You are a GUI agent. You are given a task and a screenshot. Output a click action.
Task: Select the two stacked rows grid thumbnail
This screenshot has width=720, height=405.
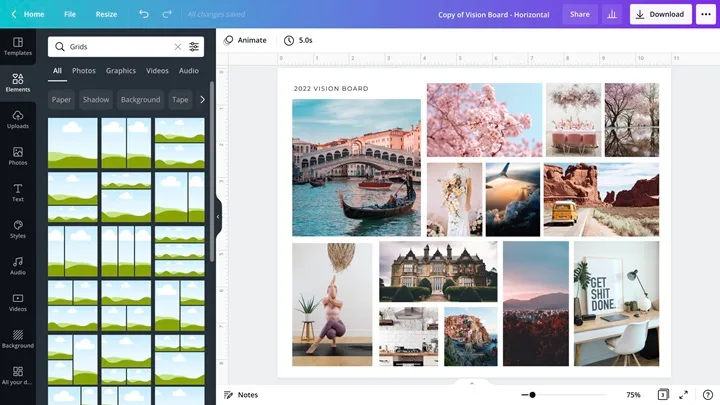(180, 143)
